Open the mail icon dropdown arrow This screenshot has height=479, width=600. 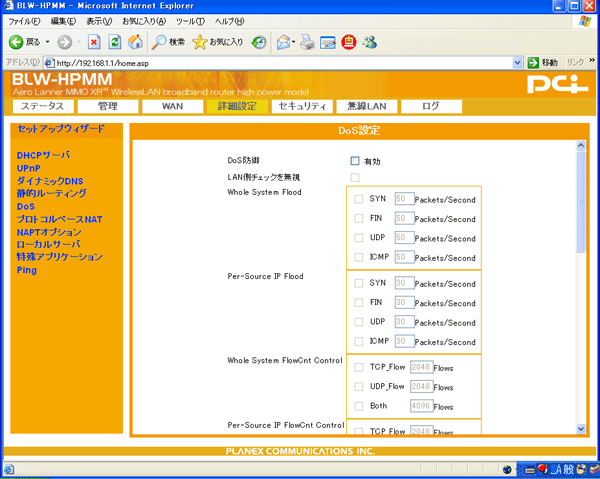coord(293,42)
